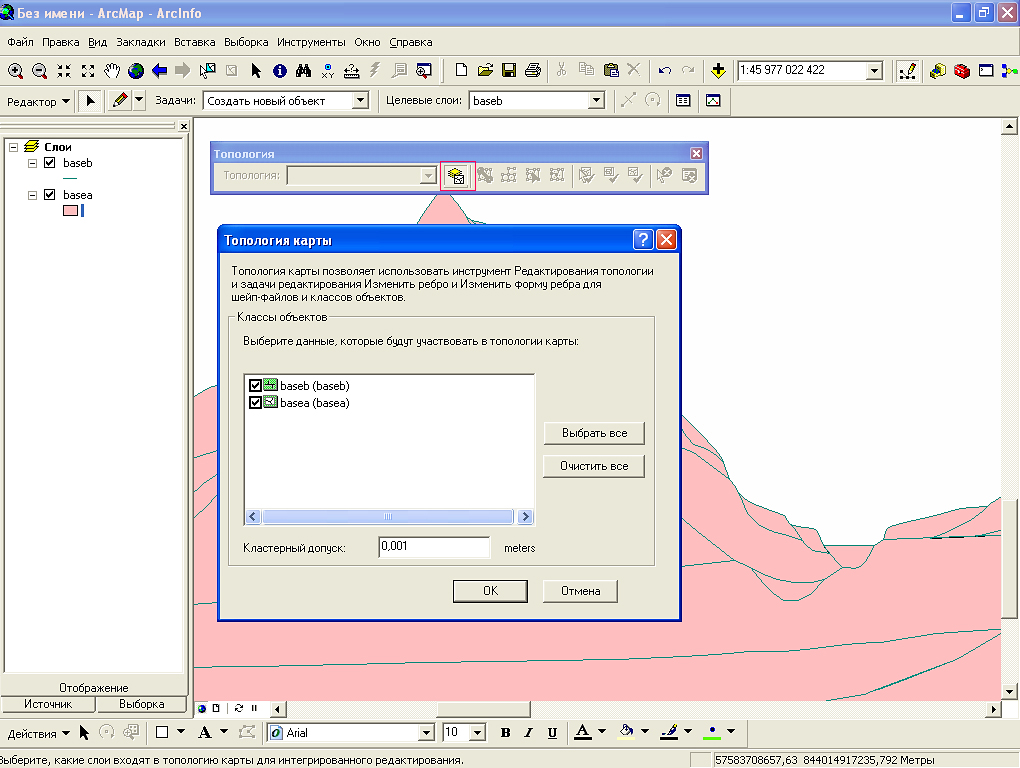Open ArcCatalog icon
Image resolution: width=1020 pixels, height=768 pixels.
click(x=937, y=70)
